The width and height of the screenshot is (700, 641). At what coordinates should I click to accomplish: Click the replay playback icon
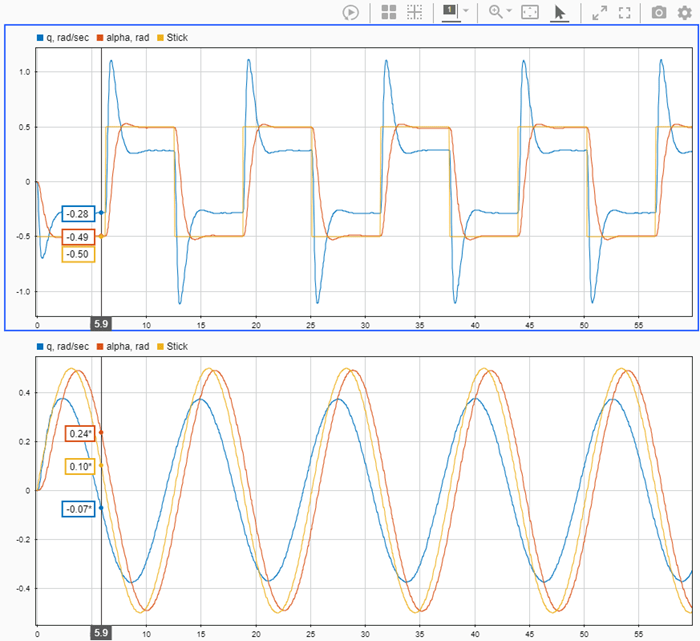350,12
